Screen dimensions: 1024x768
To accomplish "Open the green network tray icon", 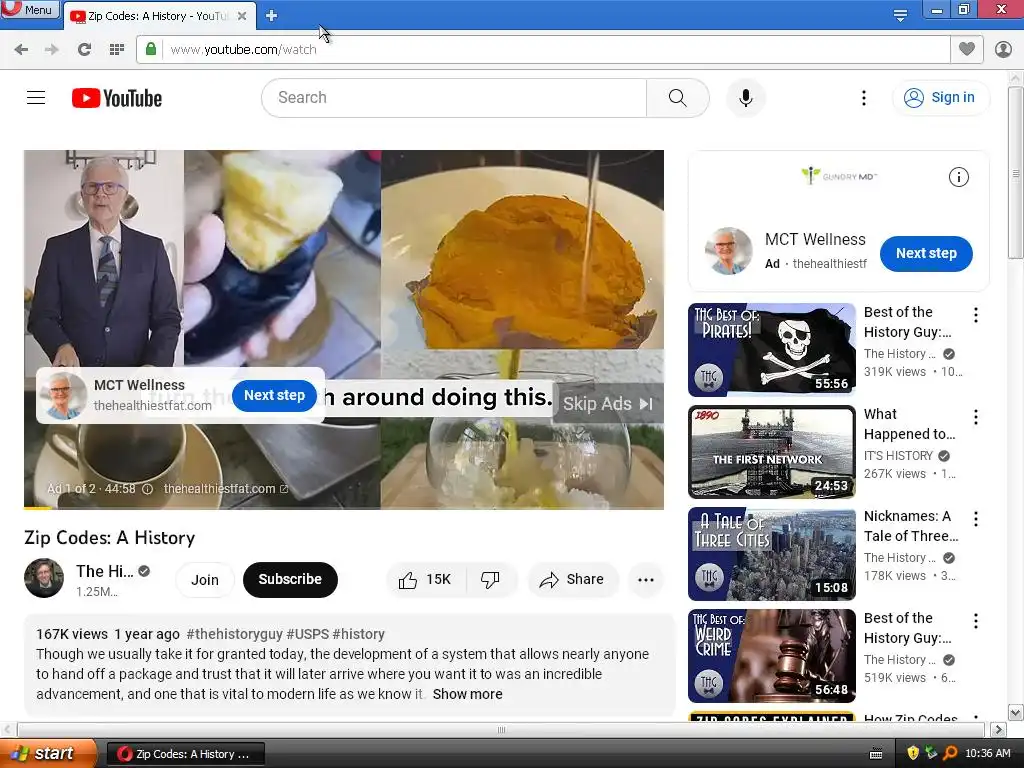I will 931,754.
